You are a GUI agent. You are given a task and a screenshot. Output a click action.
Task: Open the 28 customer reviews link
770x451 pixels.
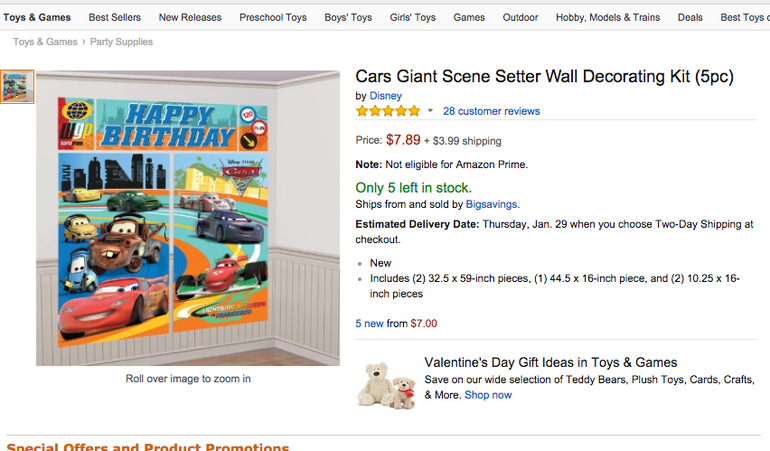[x=491, y=111]
